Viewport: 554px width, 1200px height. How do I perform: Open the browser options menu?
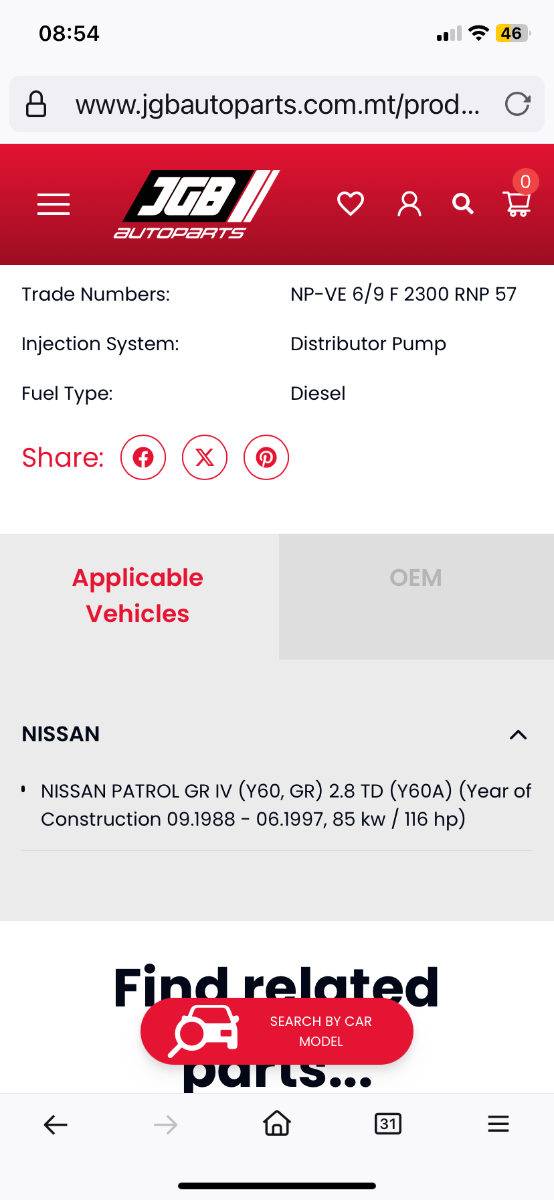(498, 1124)
